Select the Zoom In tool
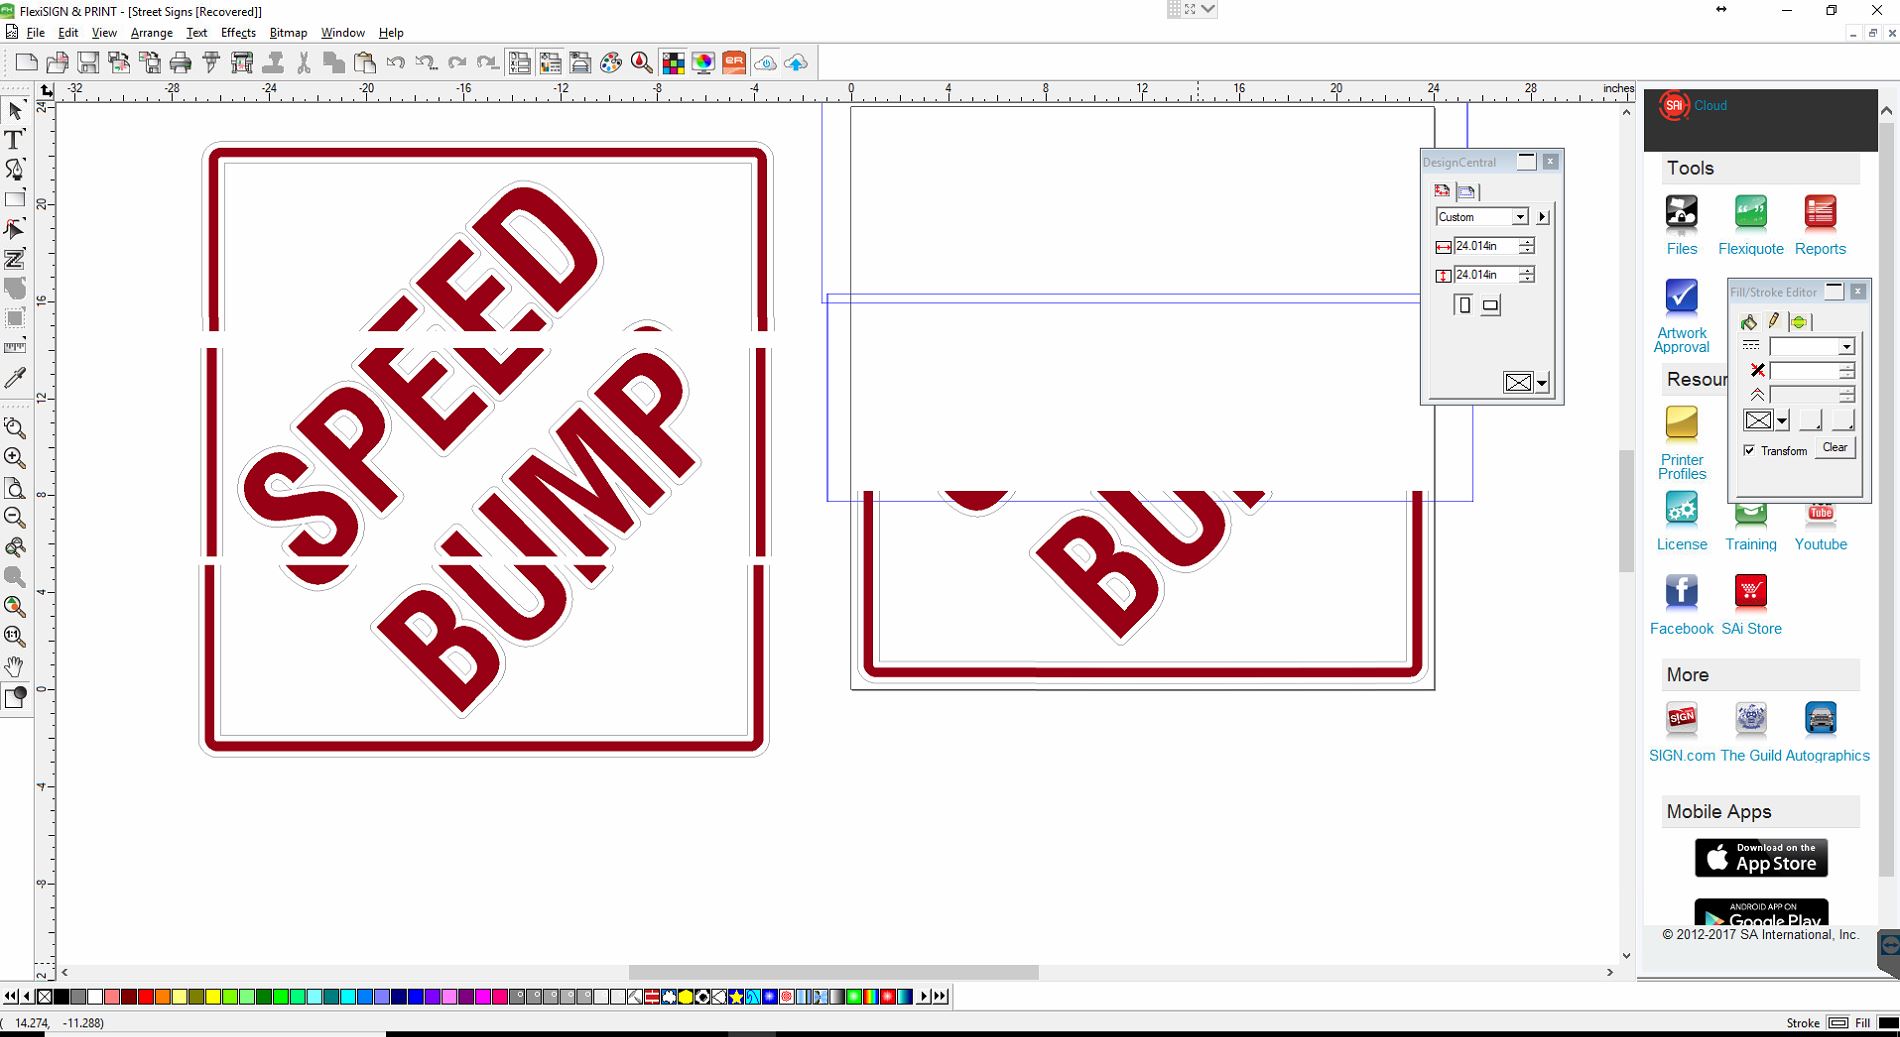The width and height of the screenshot is (1900, 1037). click(15, 458)
